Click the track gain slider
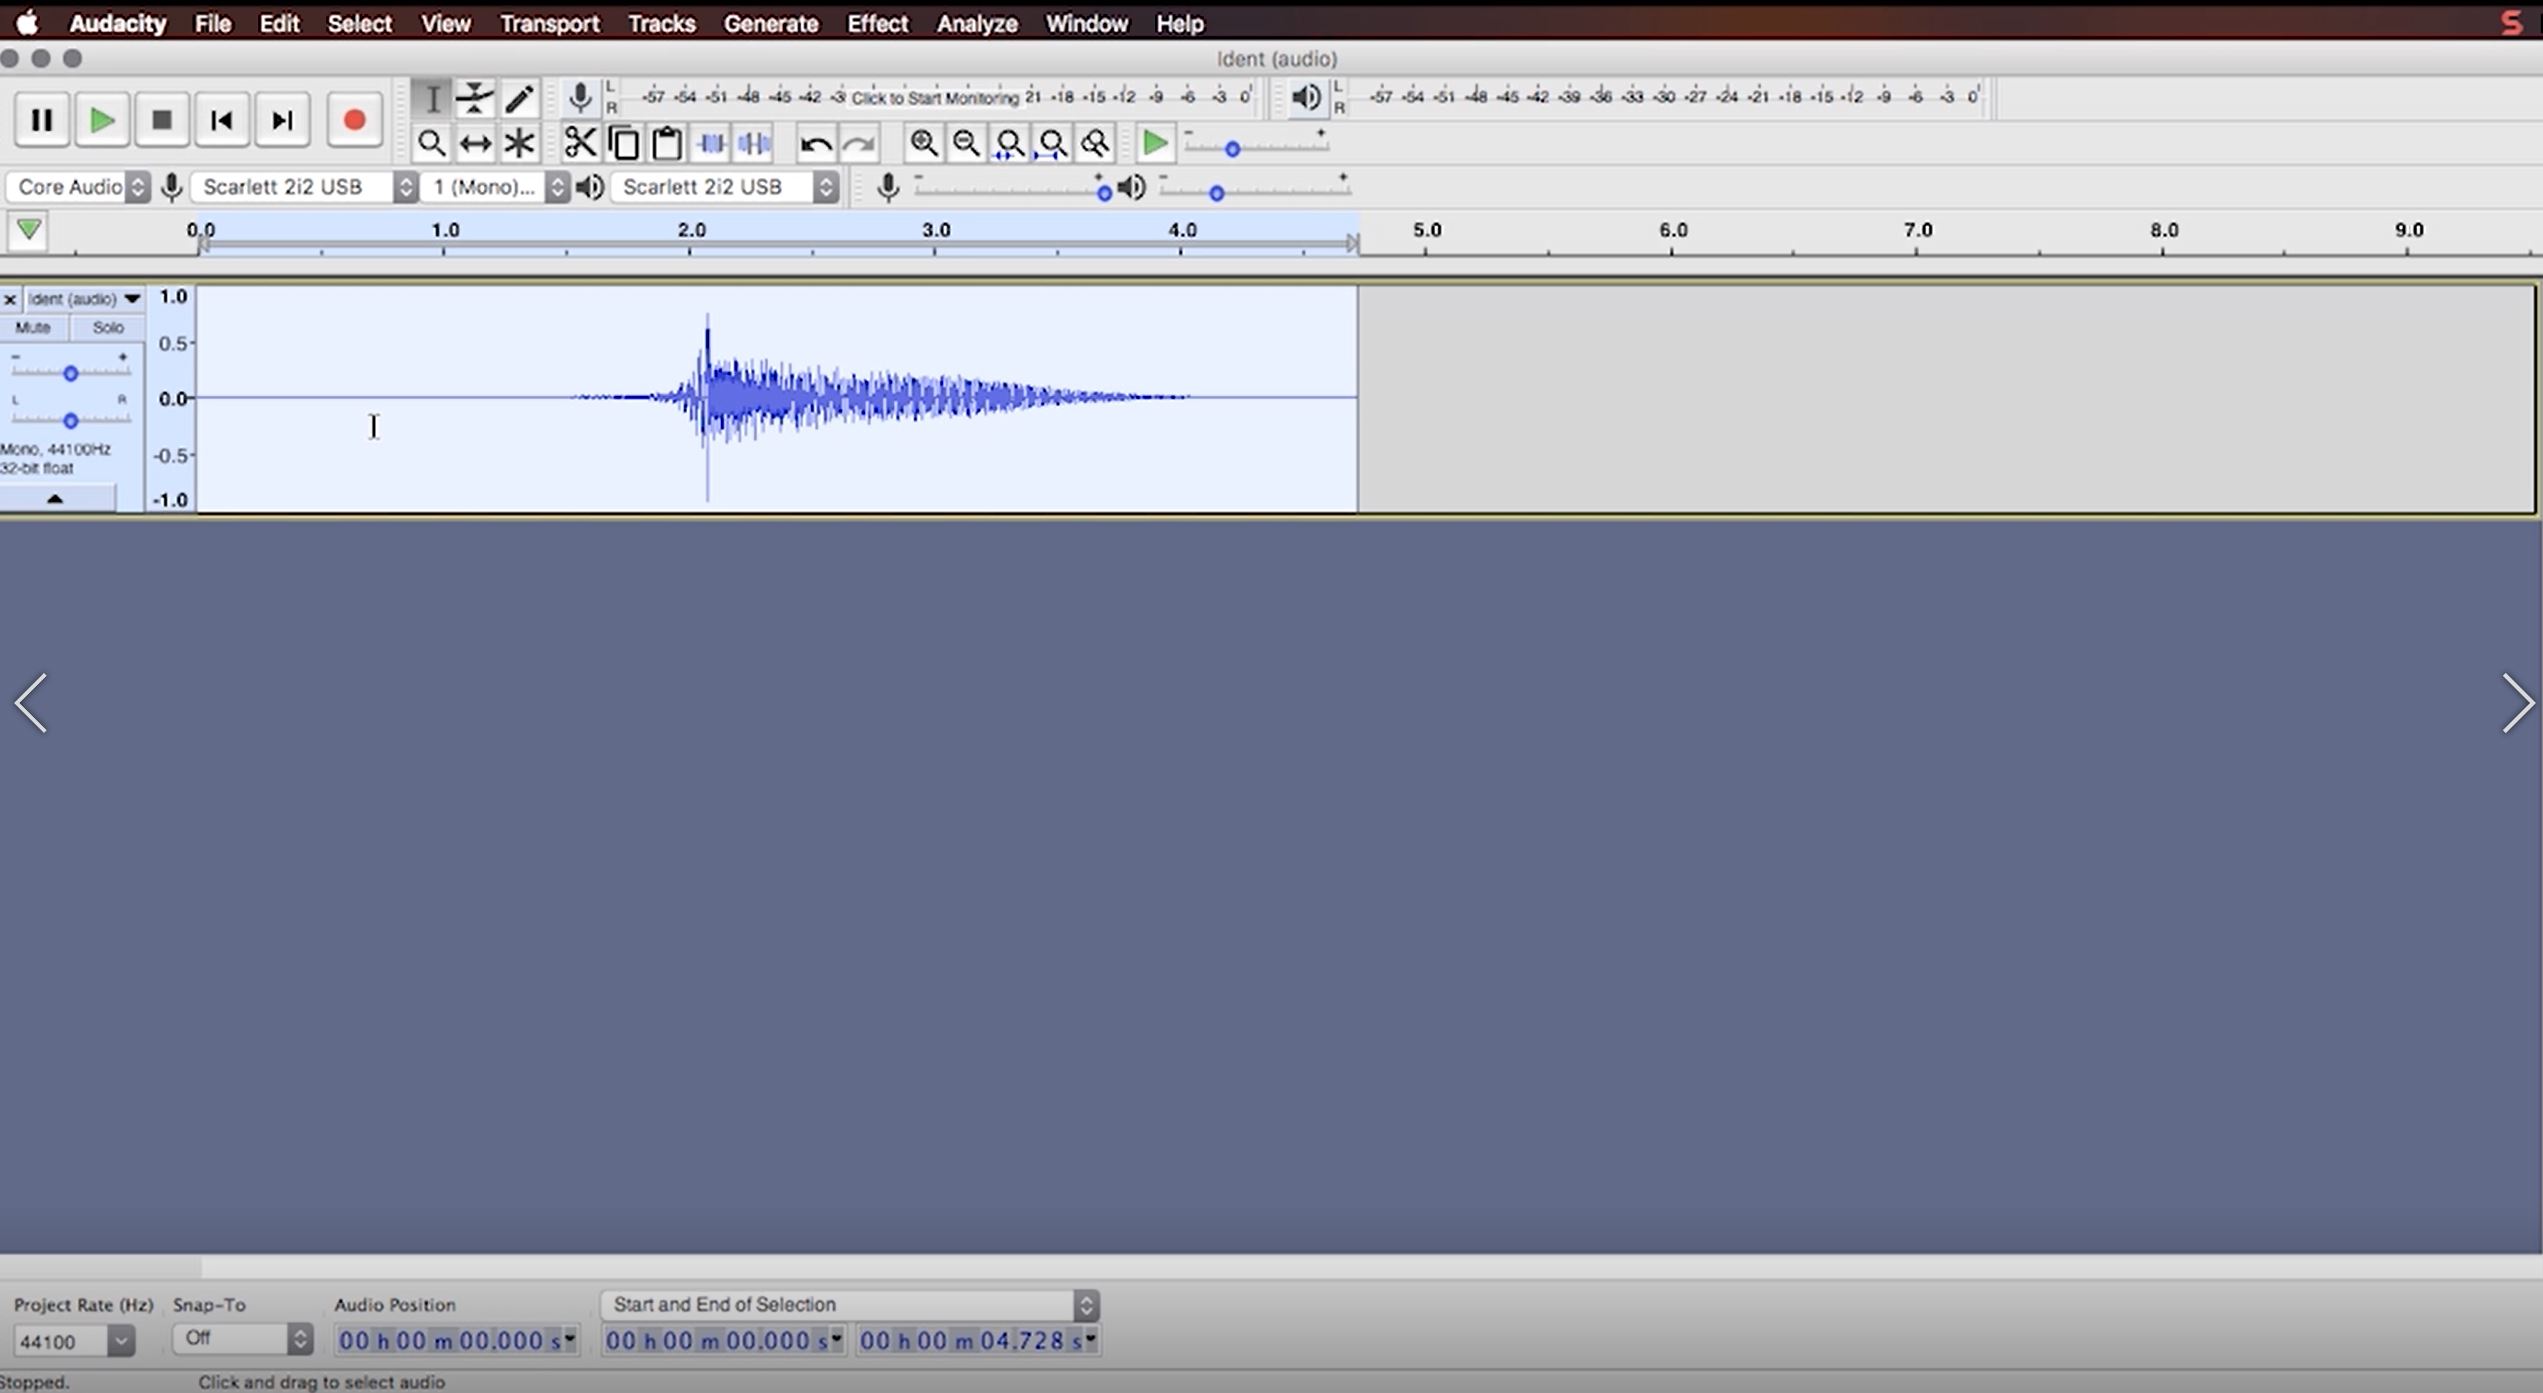Viewport: 2543px width, 1393px height. (x=70, y=373)
